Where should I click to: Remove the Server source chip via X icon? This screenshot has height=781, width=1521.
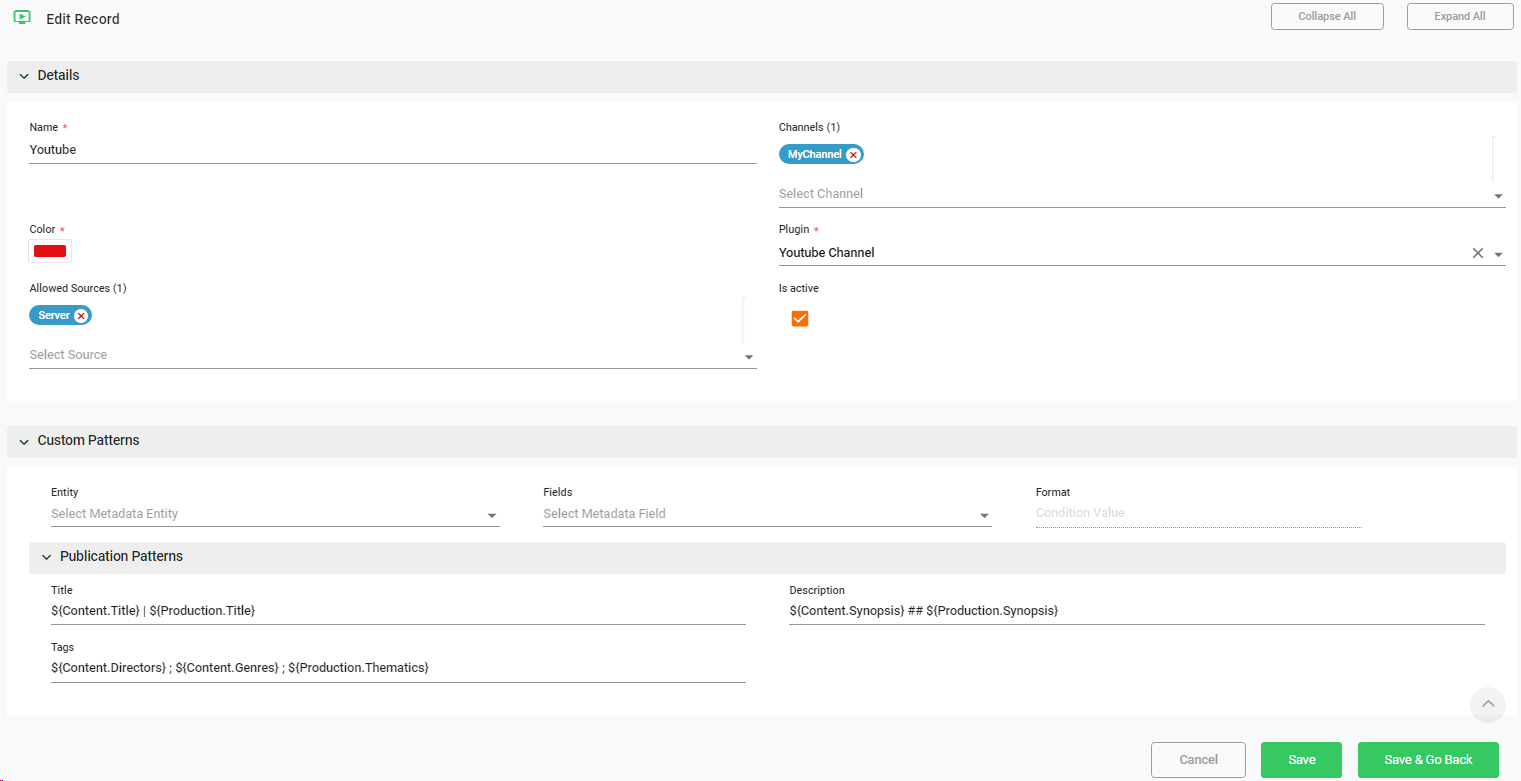click(81, 316)
